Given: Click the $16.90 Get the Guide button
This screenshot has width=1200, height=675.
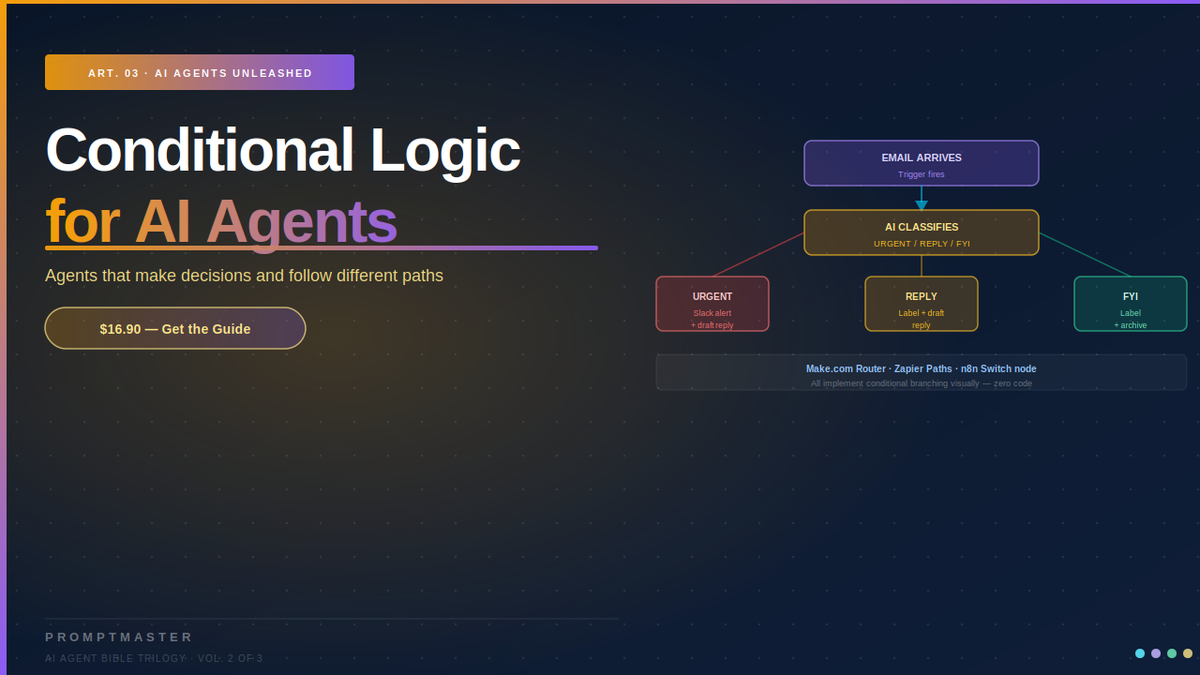Looking at the screenshot, I should pyautogui.click(x=175, y=328).
